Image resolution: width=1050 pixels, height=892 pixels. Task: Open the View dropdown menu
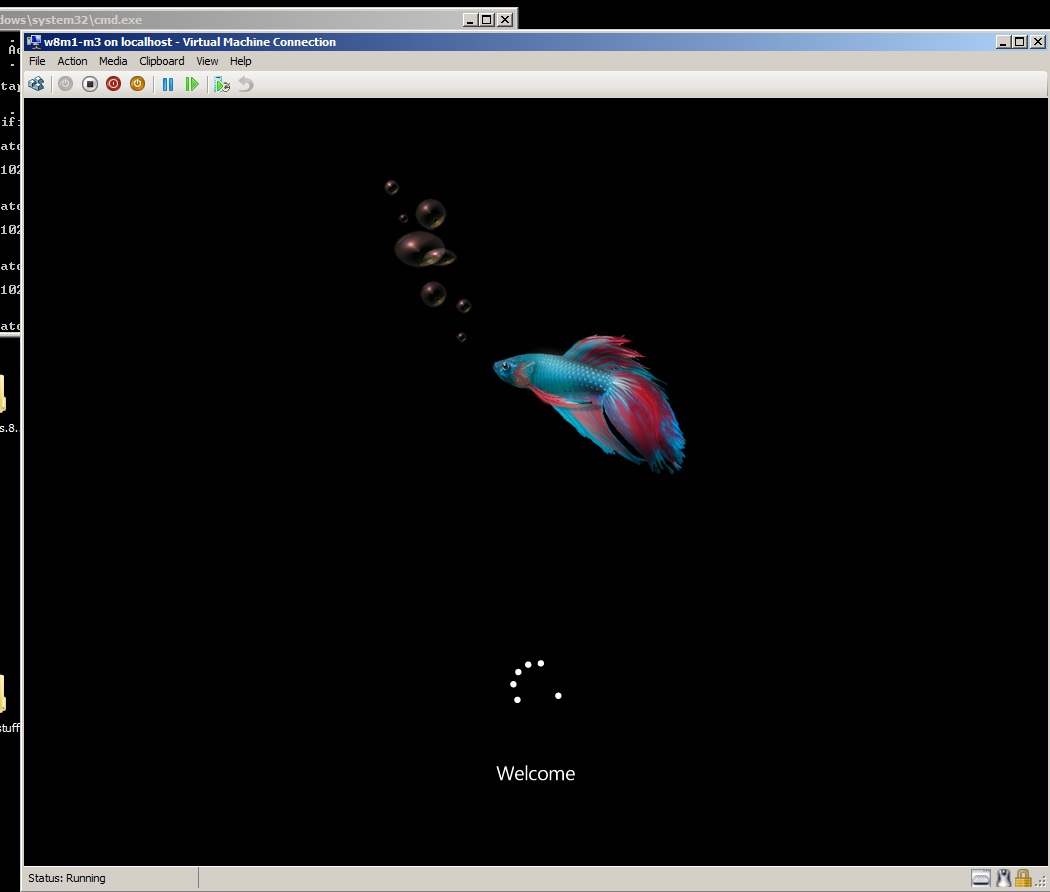pos(207,61)
